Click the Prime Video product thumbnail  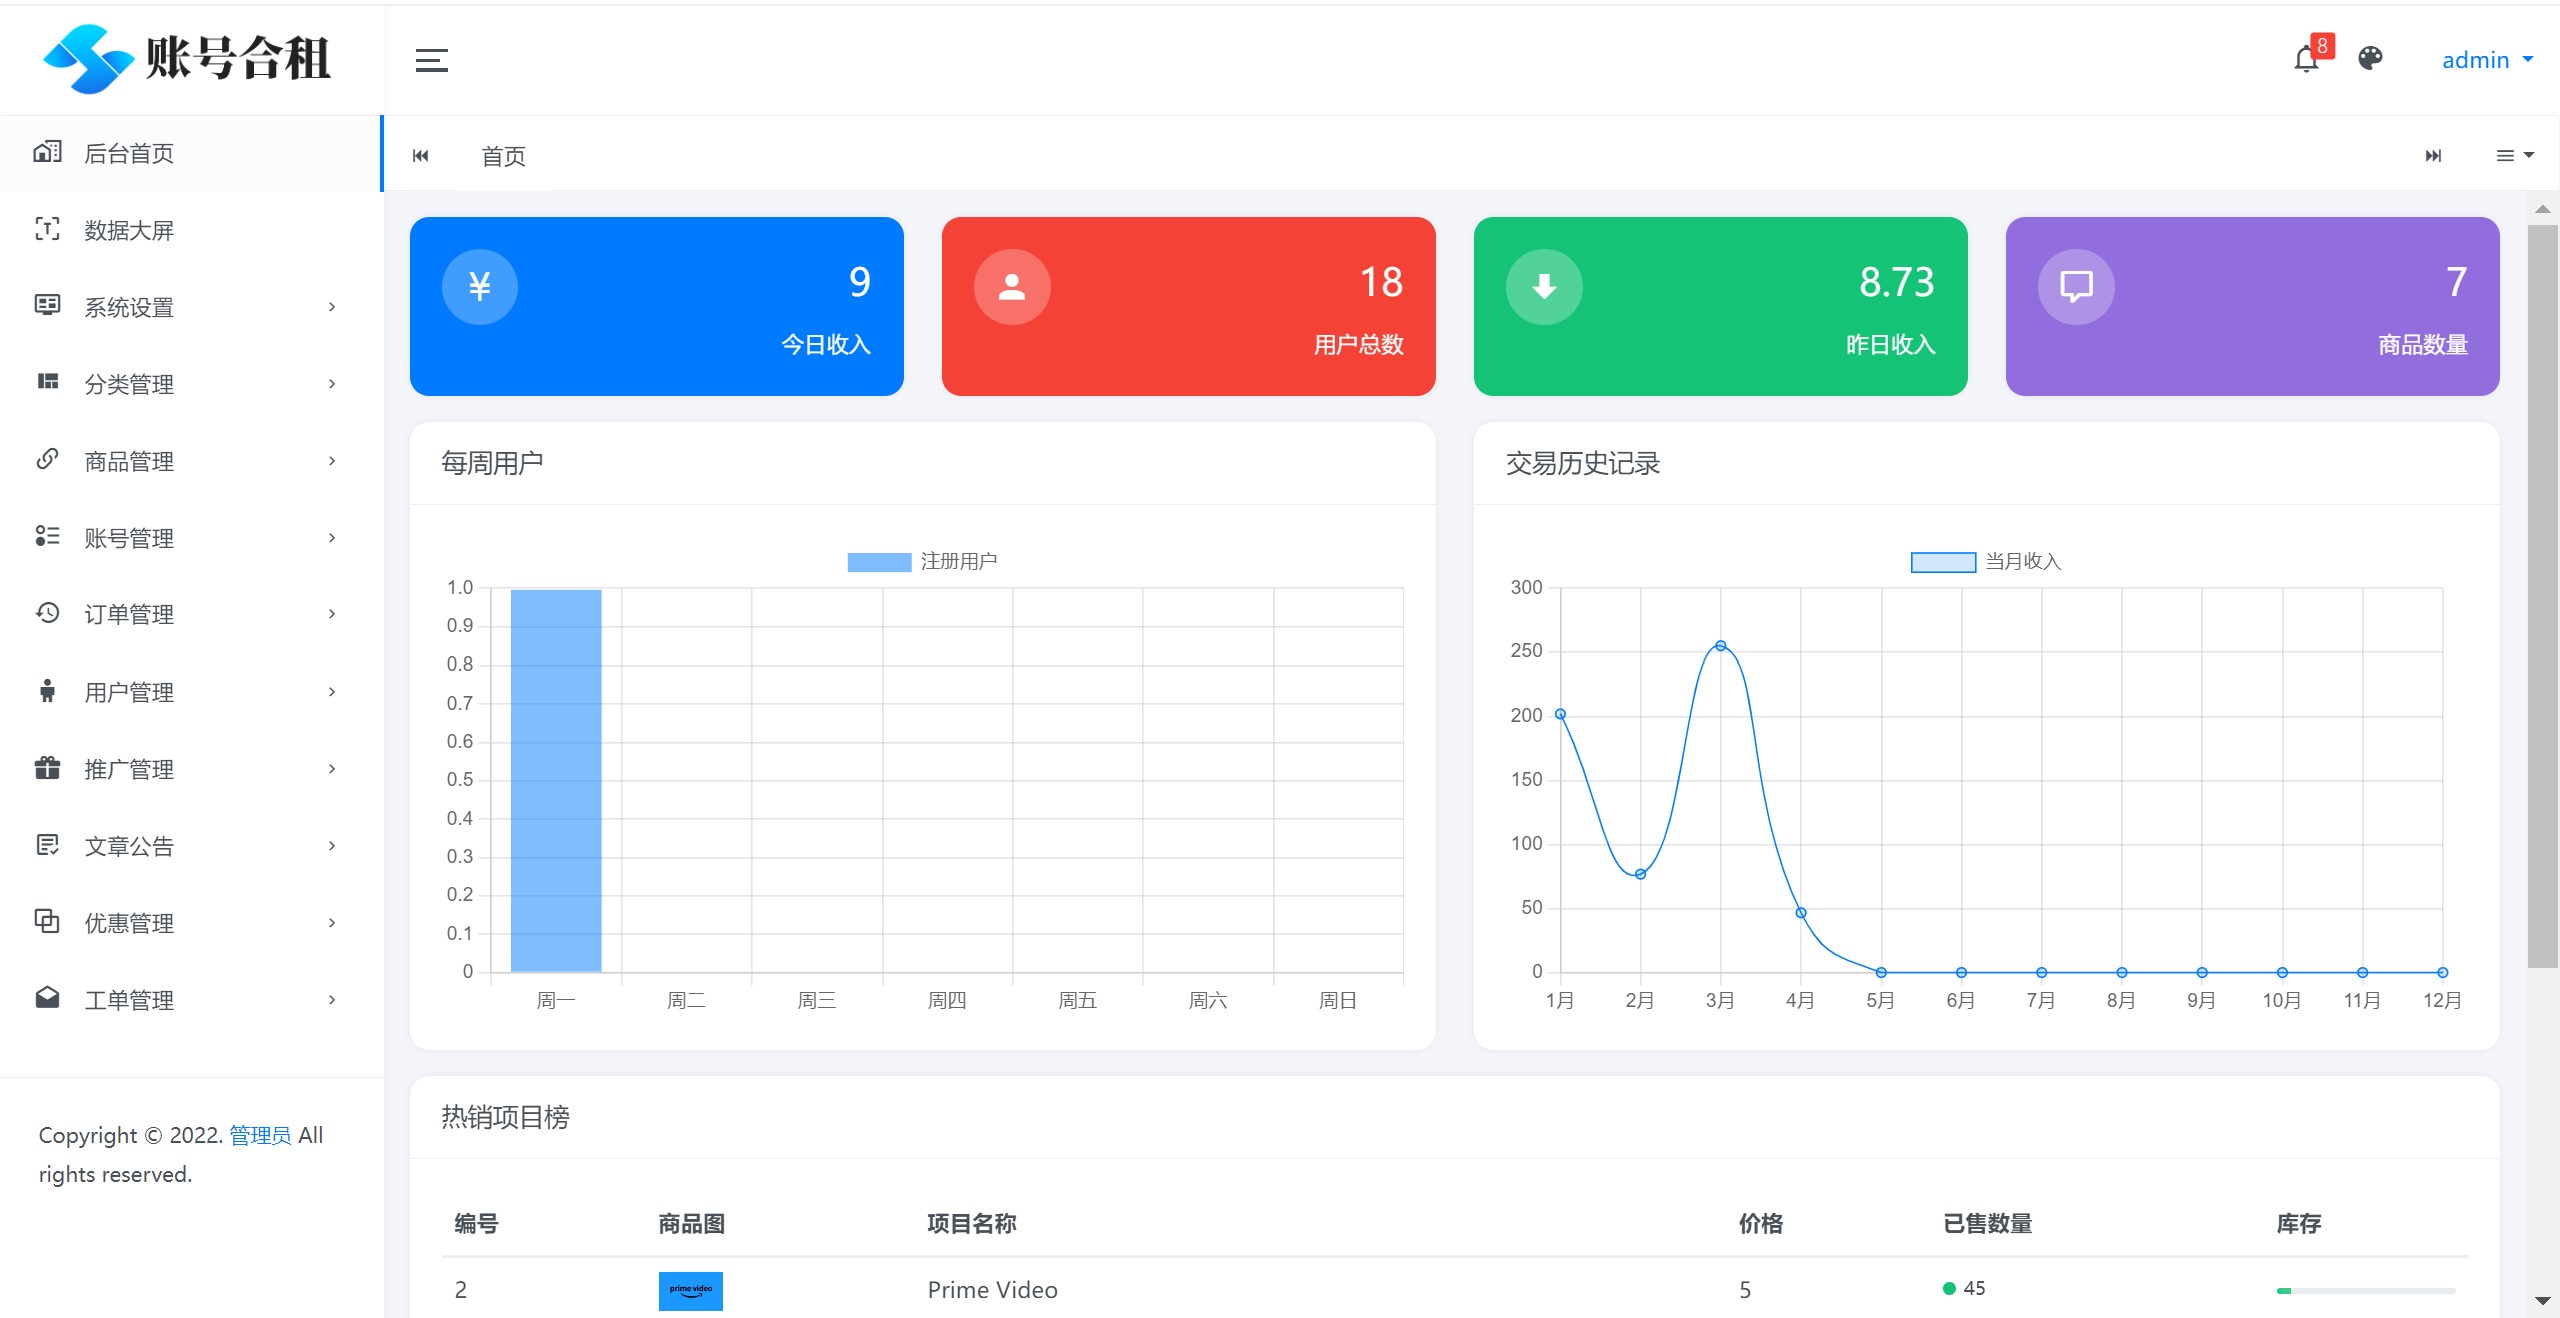[690, 1290]
